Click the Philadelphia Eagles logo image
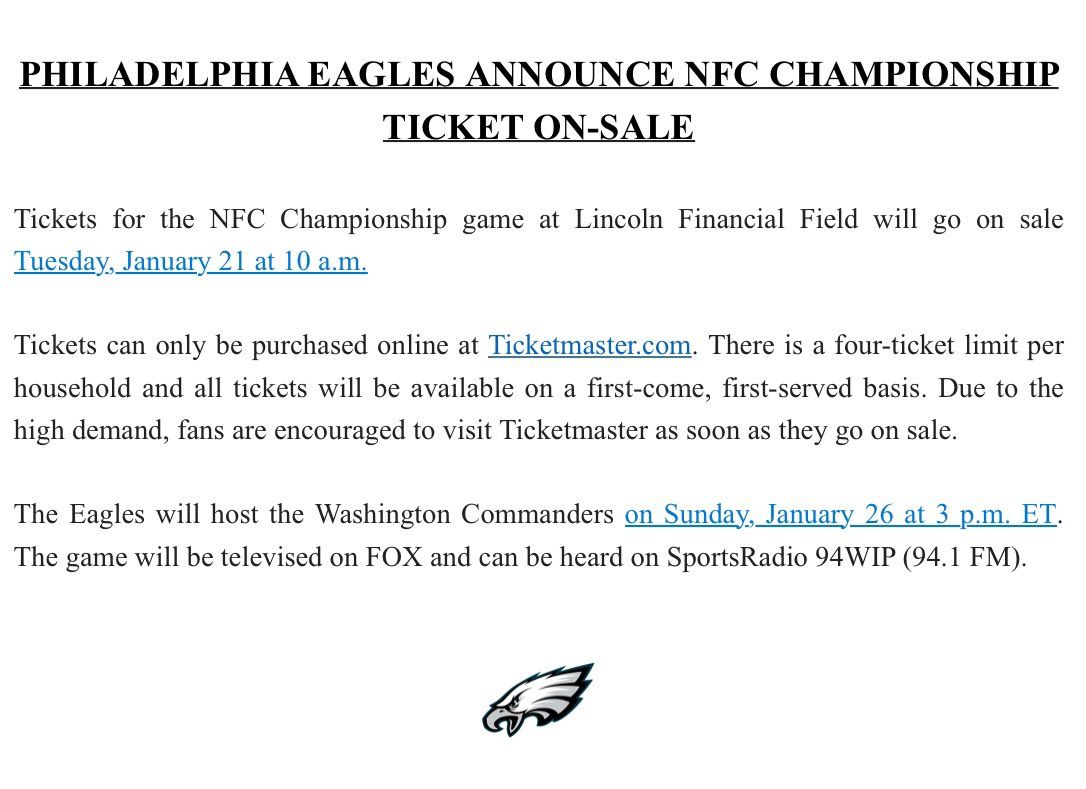 click(538, 700)
